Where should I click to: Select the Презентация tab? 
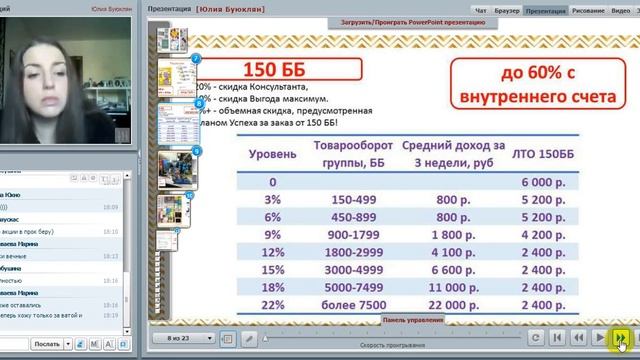pyautogui.click(x=545, y=11)
